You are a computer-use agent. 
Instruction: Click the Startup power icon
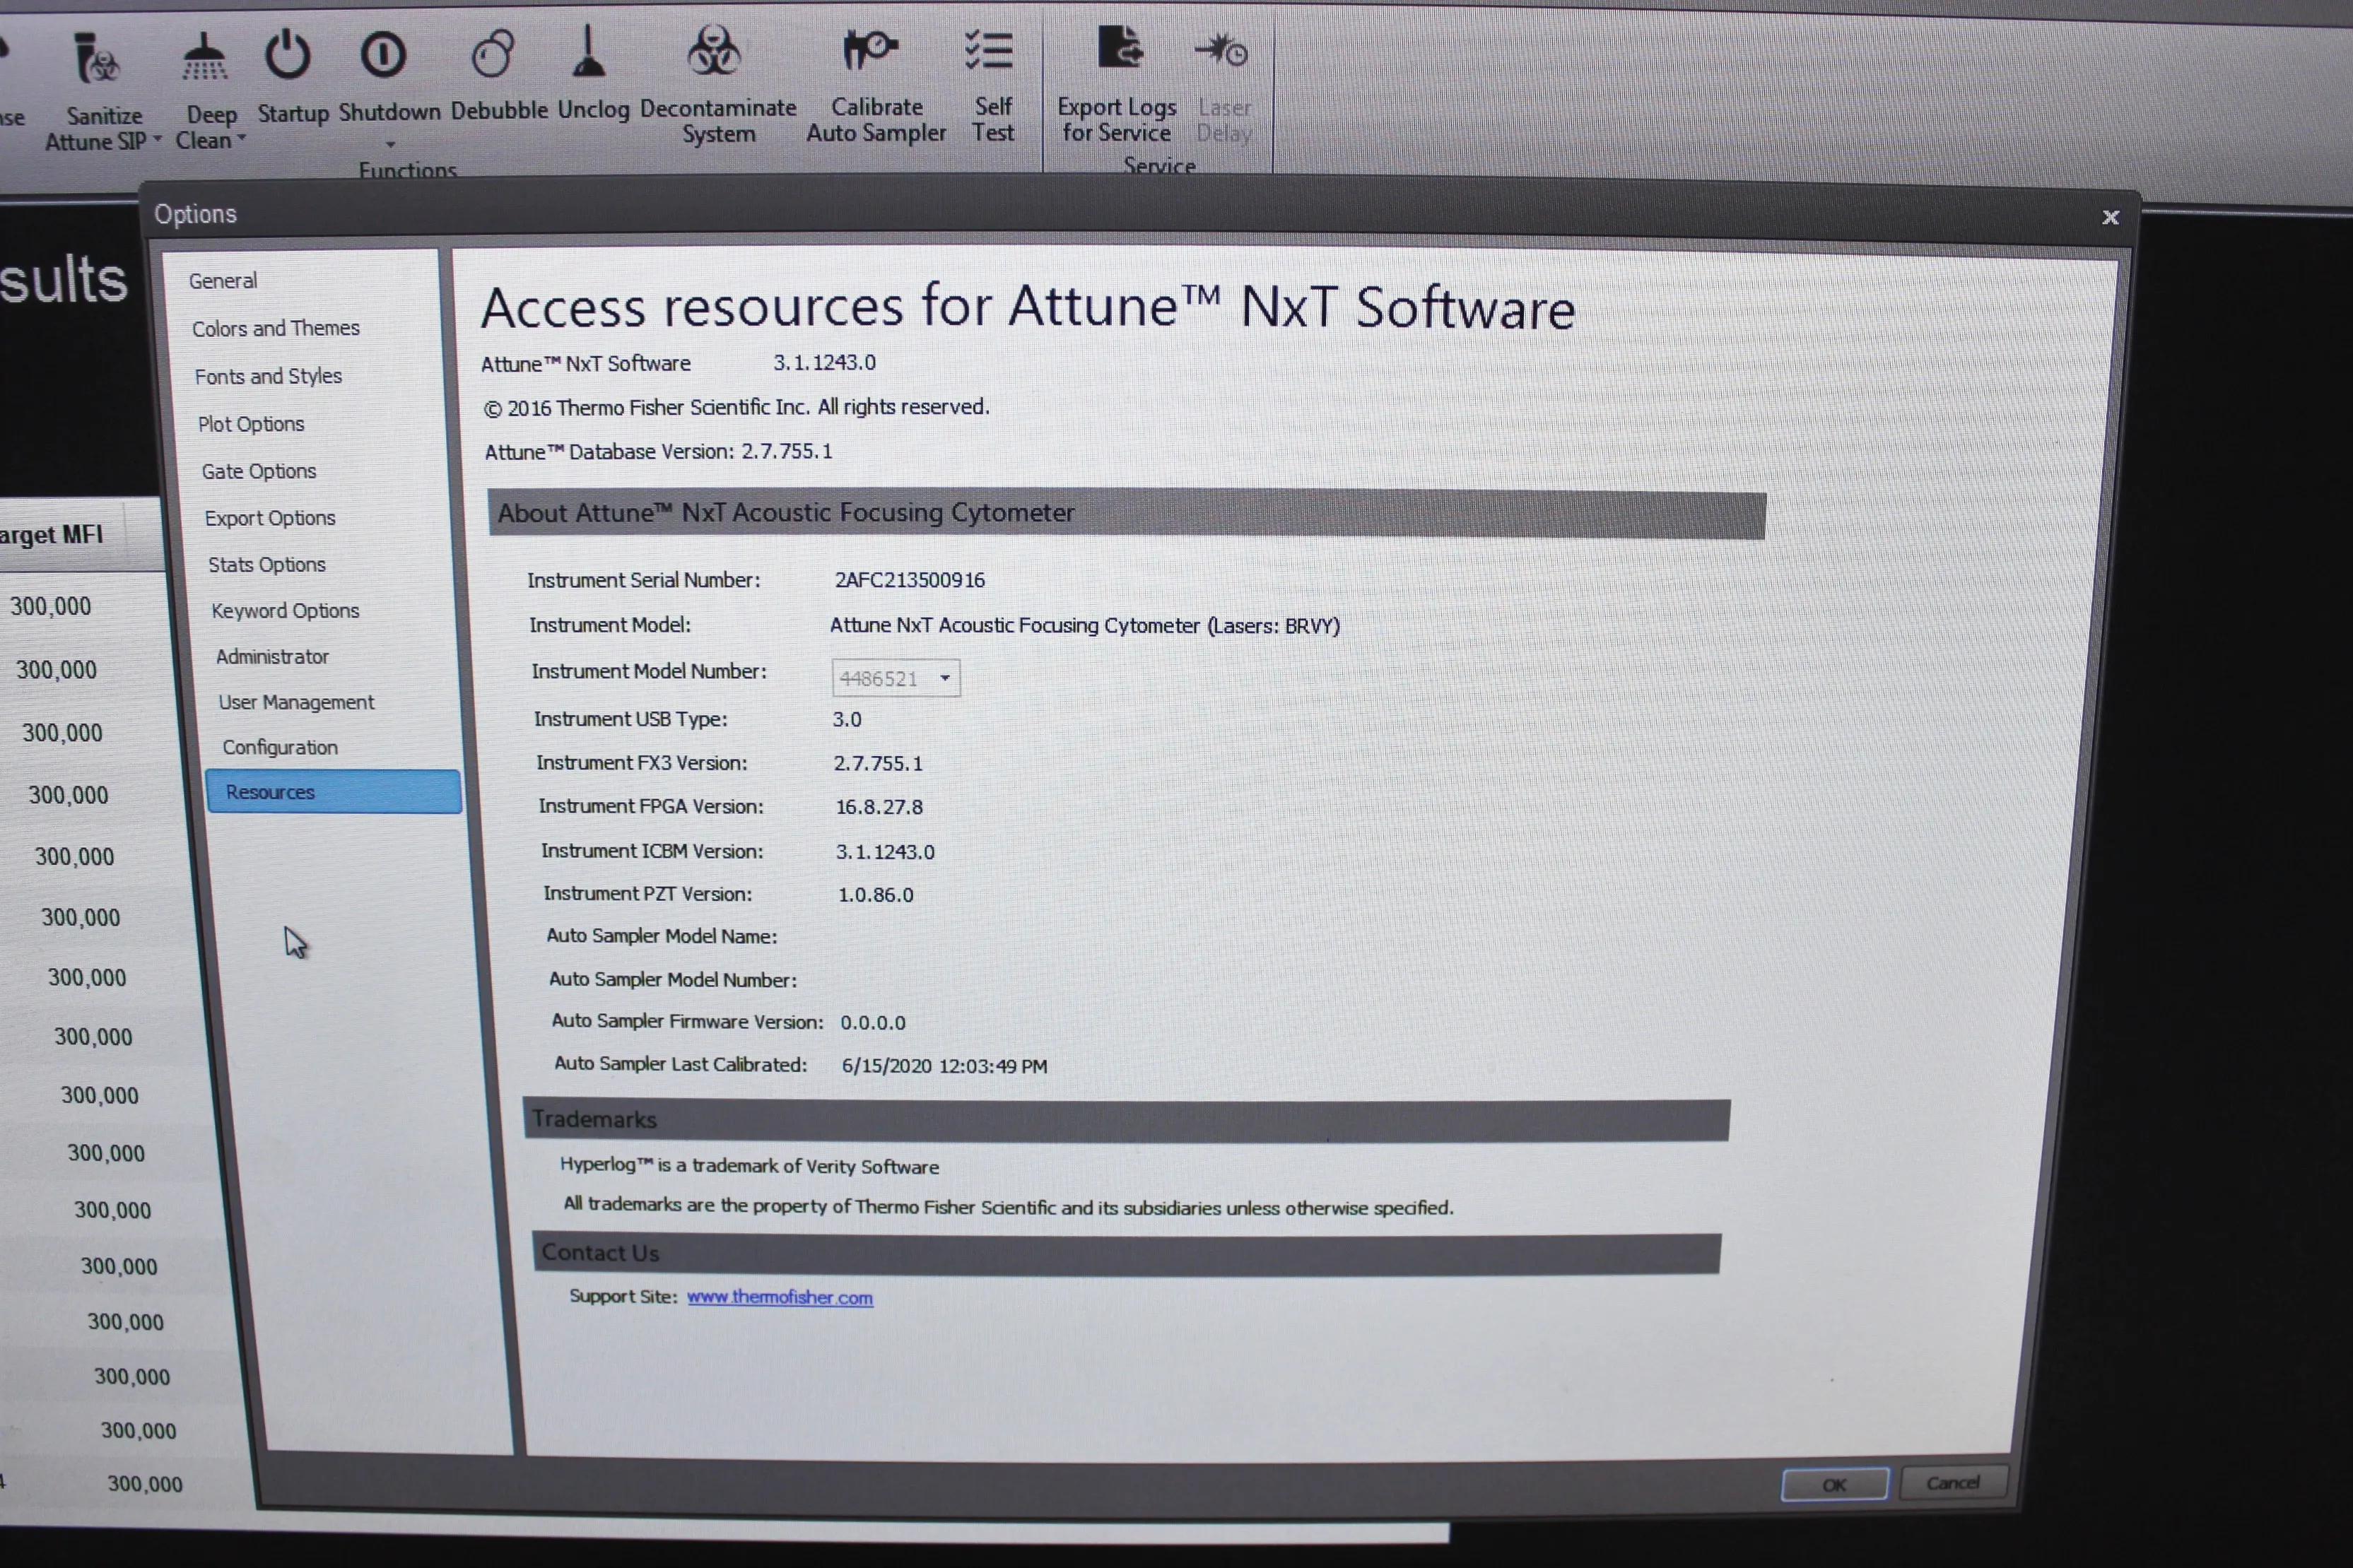point(288,55)
